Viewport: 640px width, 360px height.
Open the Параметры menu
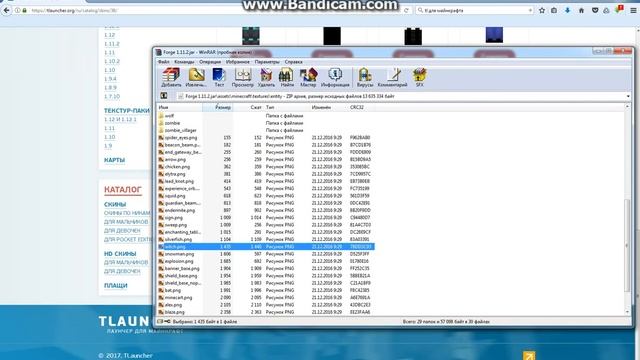pyautogui.click(x=267, y=62)
